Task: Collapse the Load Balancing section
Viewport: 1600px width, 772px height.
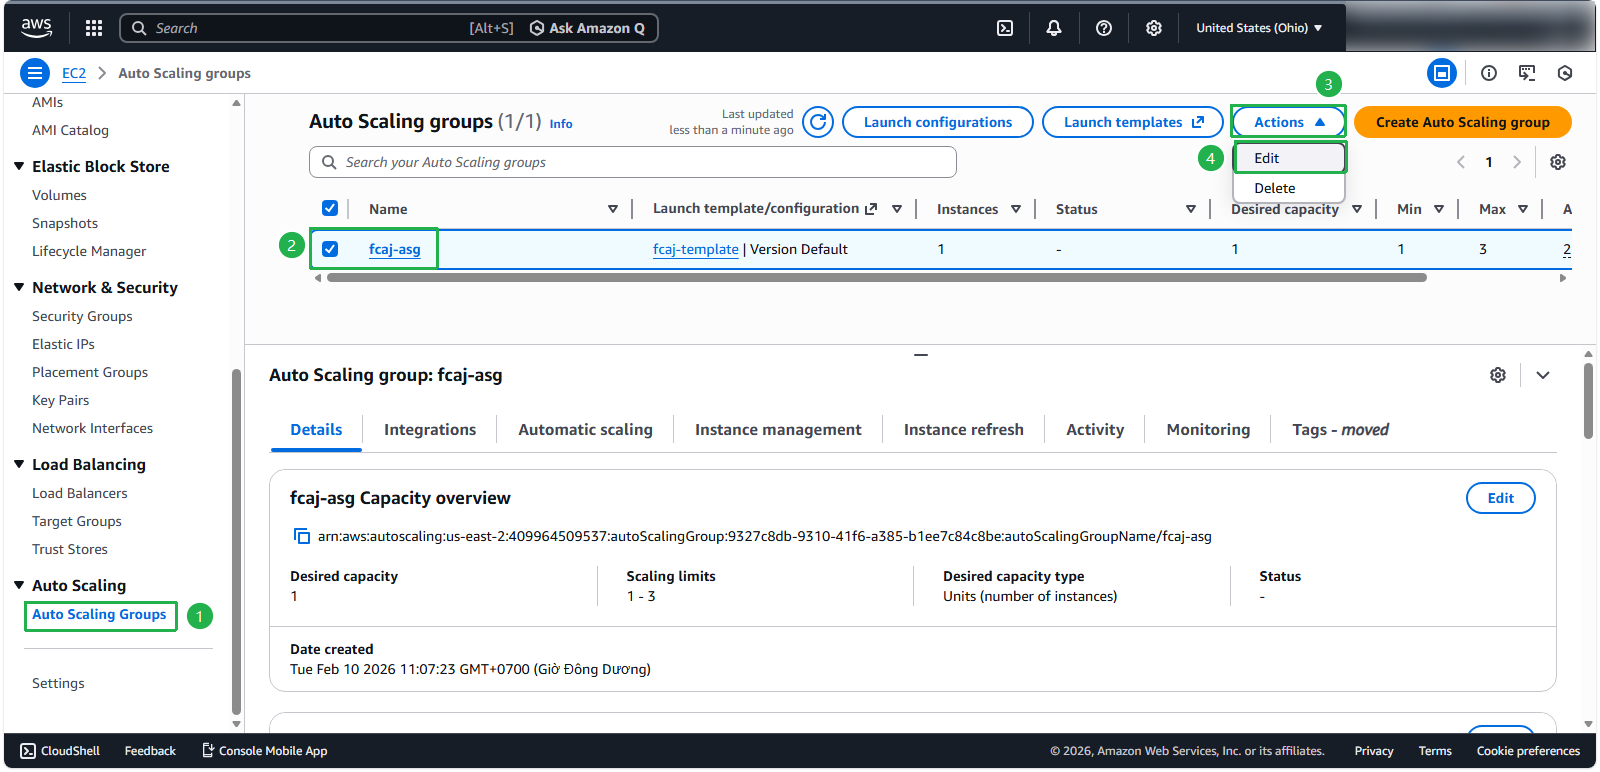Action: [x=19, y=464]
